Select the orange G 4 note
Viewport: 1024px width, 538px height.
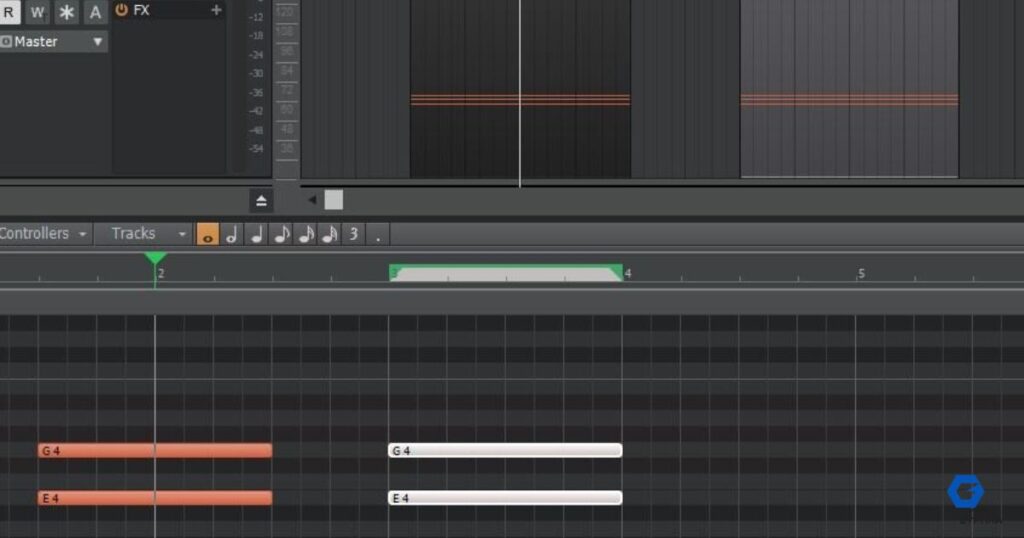(155, 450)
